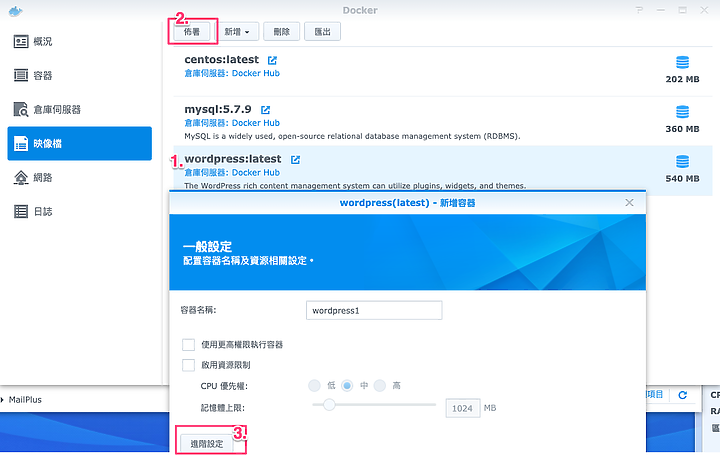This screenshot has width=720, height=455.
Task: Click the mysql 360 MB database icon
Action: [x=682, y=112]
